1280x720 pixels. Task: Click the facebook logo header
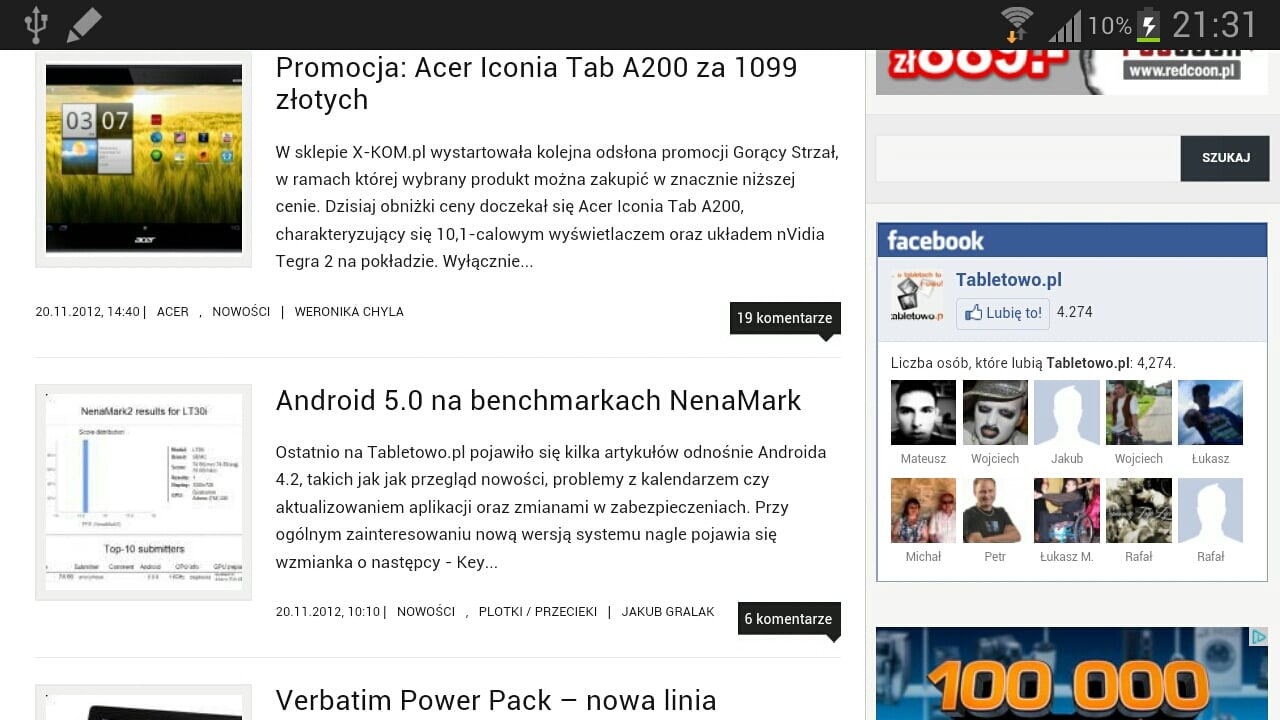[936, 240]
